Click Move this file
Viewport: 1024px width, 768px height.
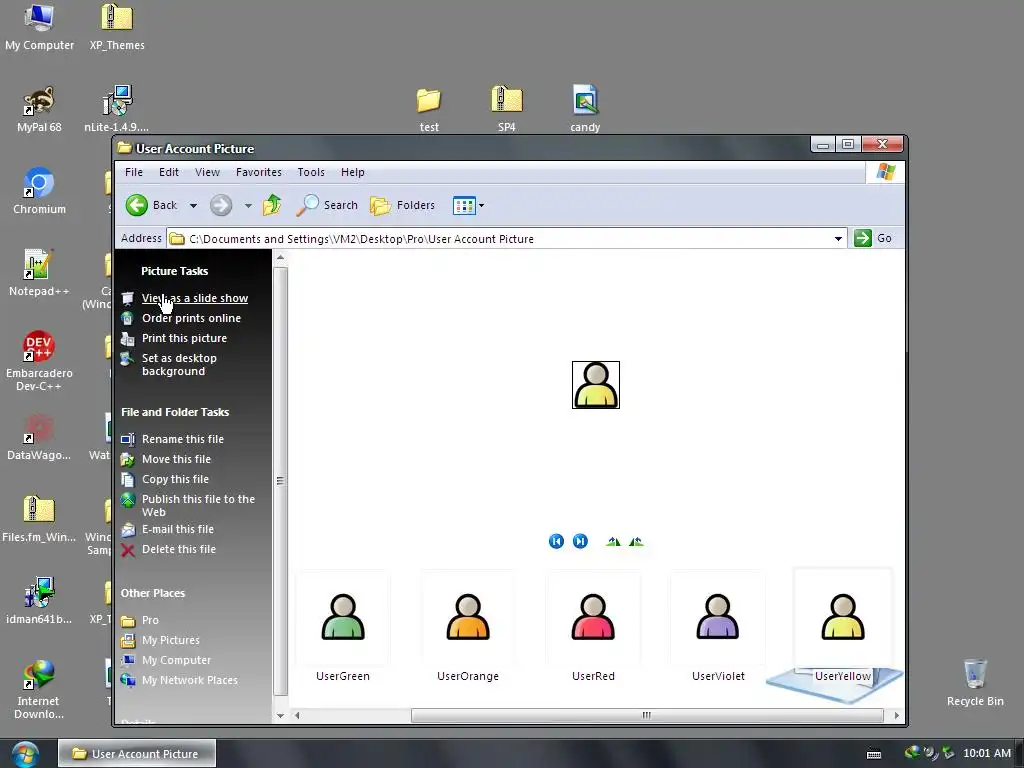(176, 459)
